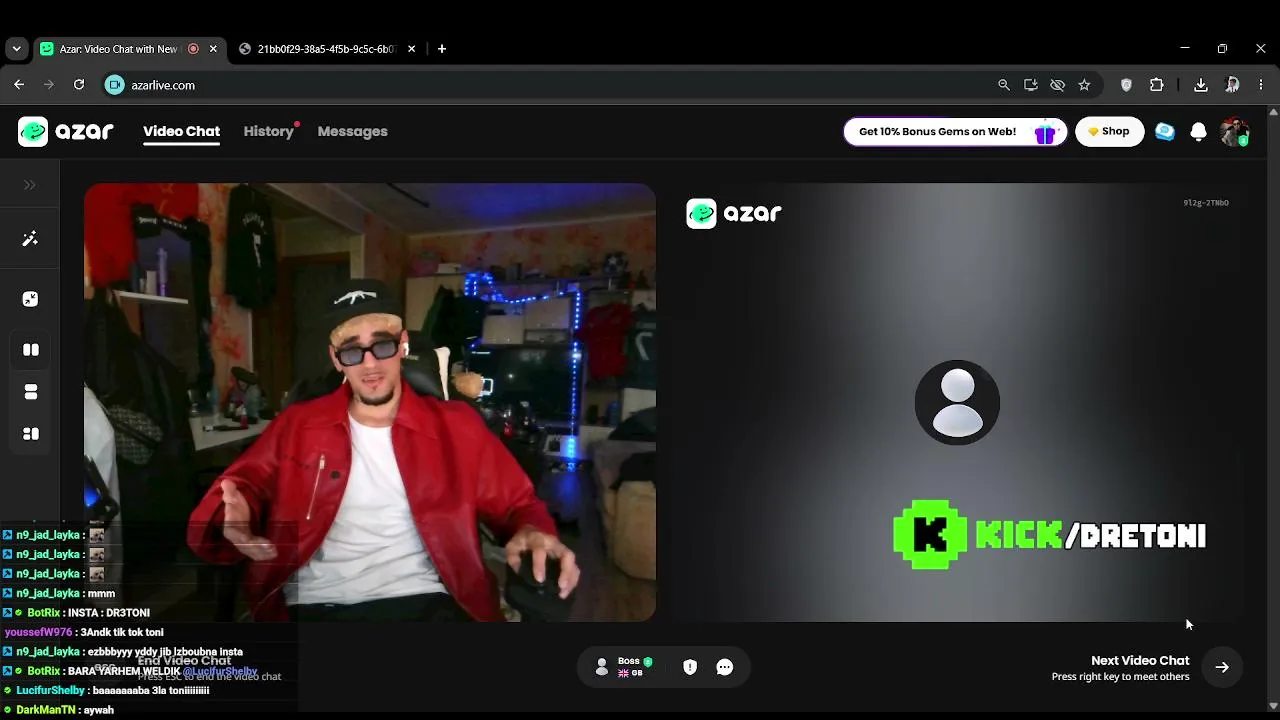This screenshot has width=1280, height=720.
Task: Open the blue chat bubble icon in header
Action: [x=1165, y=132]
